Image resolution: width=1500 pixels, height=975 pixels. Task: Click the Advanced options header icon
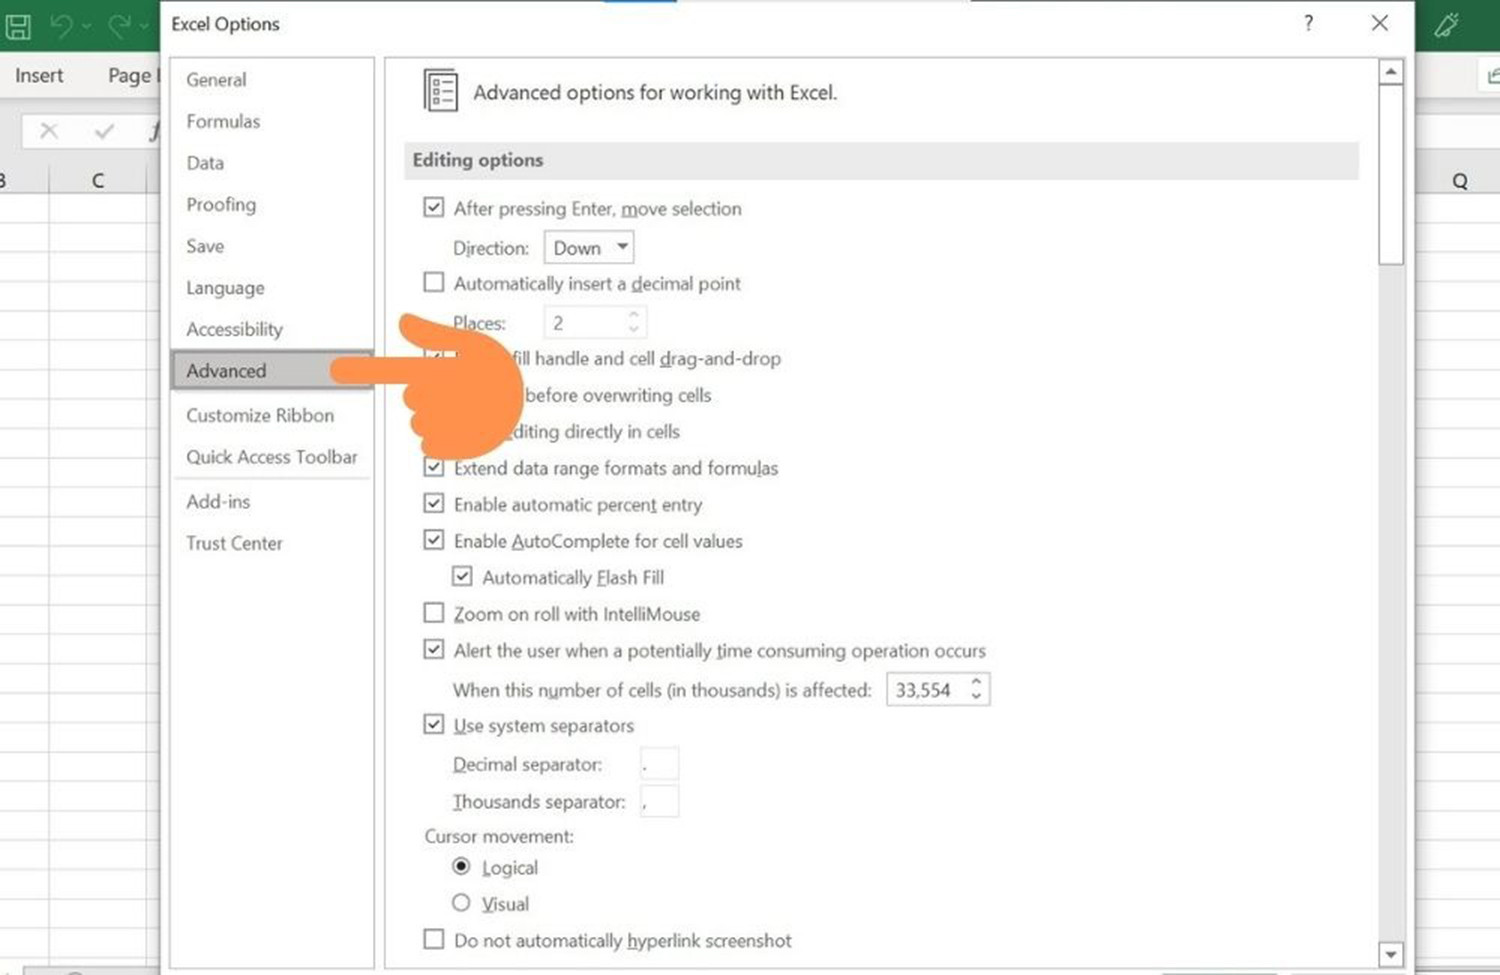pyautogui.click(x=441, y=91)
